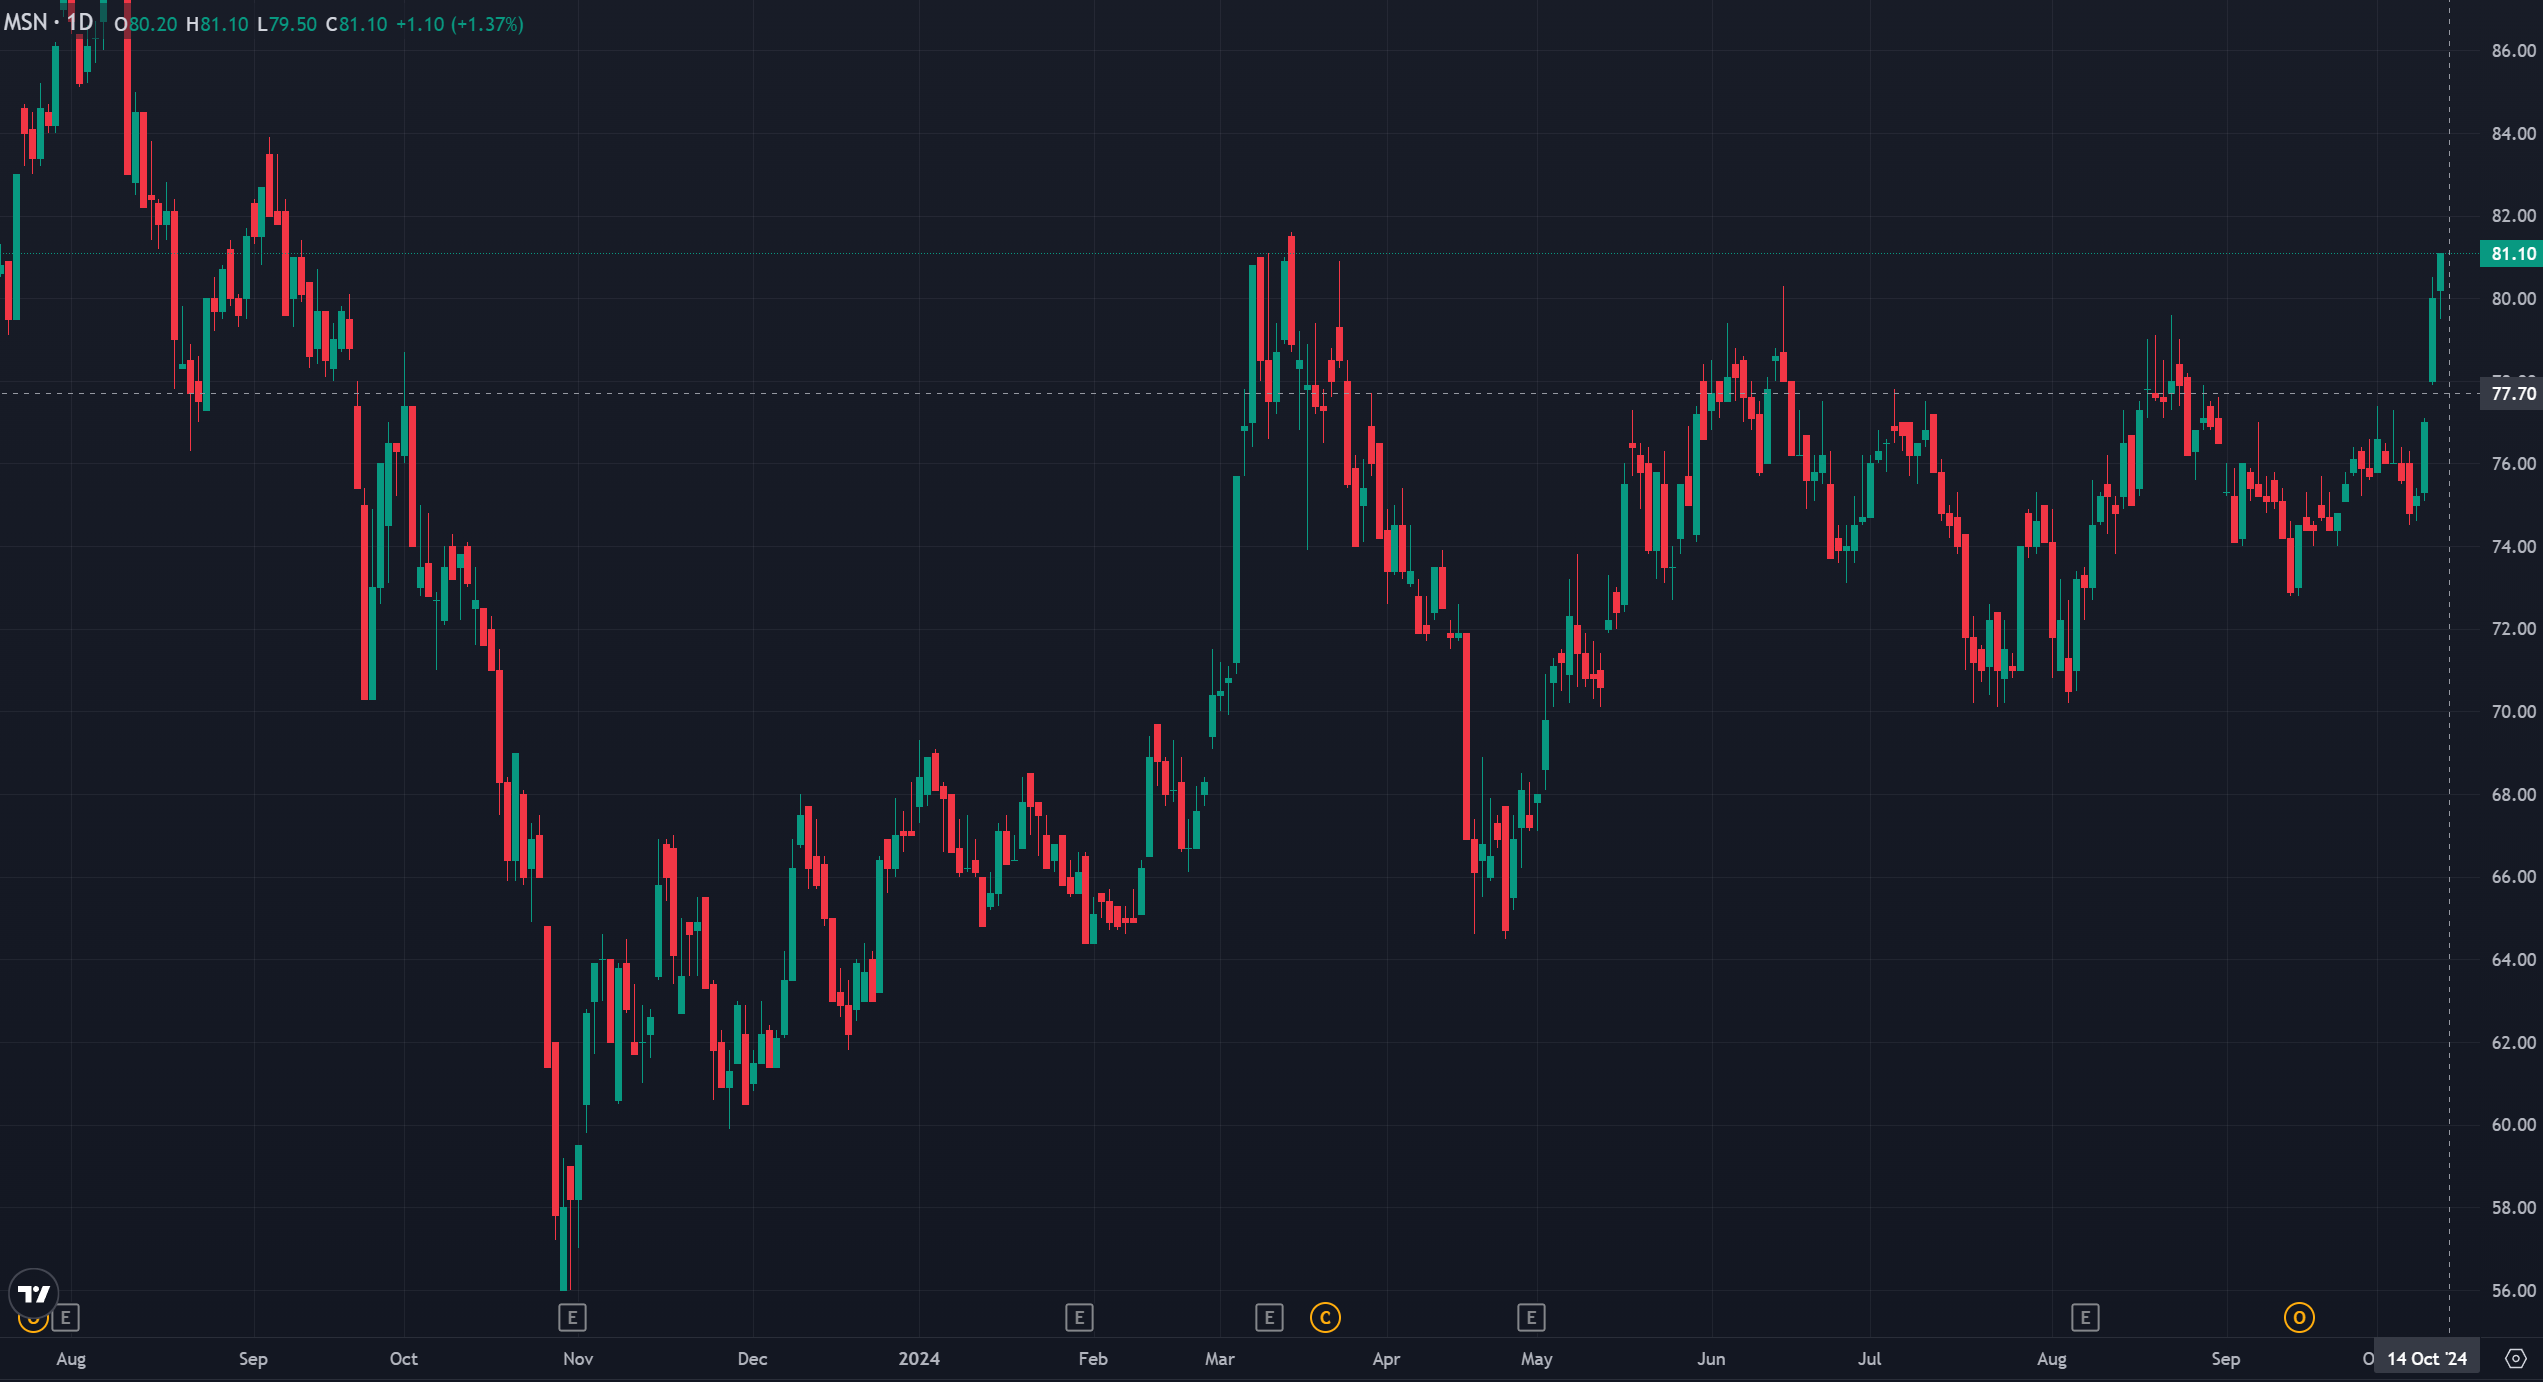The image size is (2543, 1382).
Task: Click the 14 Oct '24 date label
Action: pos(2427,1358)
